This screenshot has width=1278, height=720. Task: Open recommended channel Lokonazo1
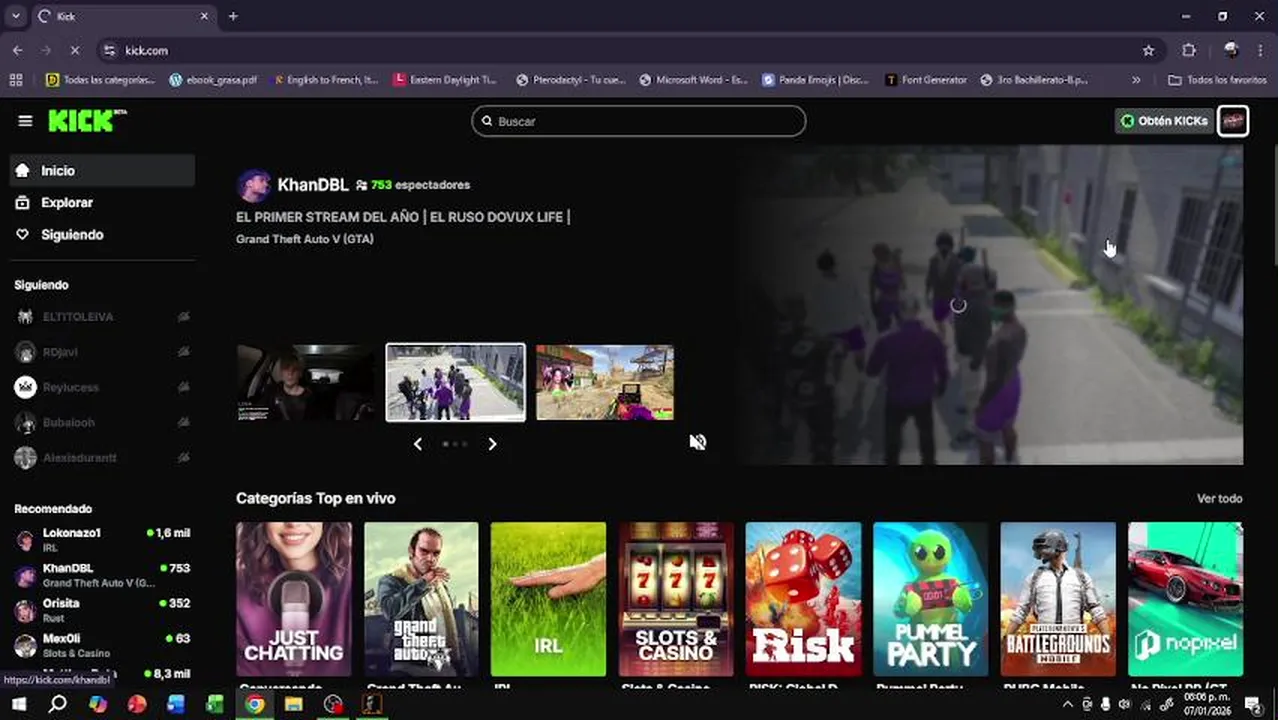102,540
